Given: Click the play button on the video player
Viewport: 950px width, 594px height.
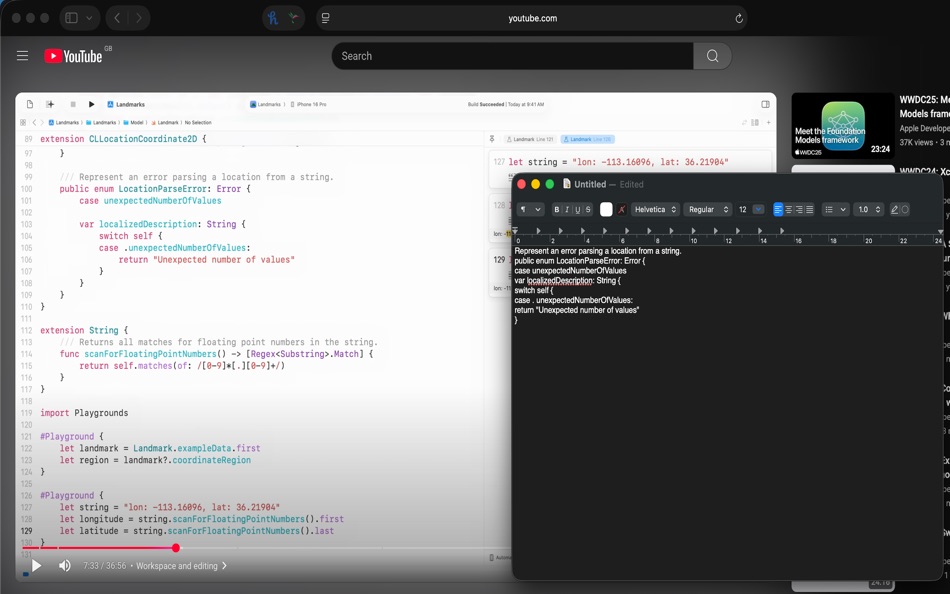Looking at the screenshot, I should pos(36,565).
